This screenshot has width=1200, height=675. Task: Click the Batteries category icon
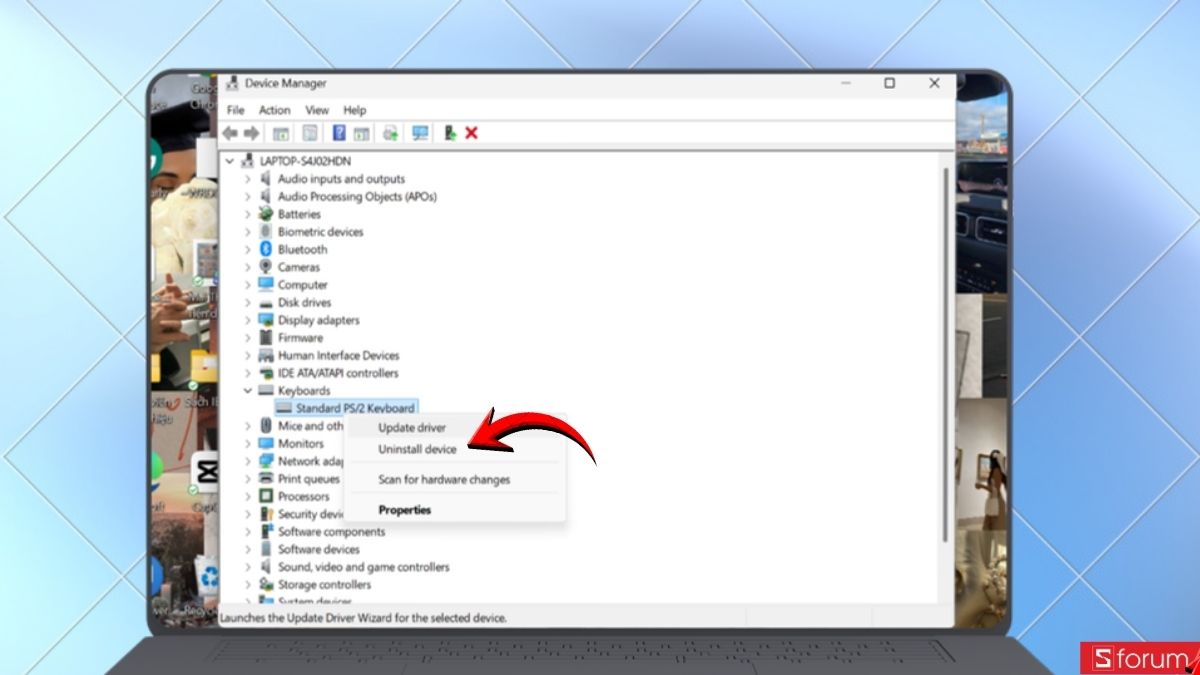[266, 214]
